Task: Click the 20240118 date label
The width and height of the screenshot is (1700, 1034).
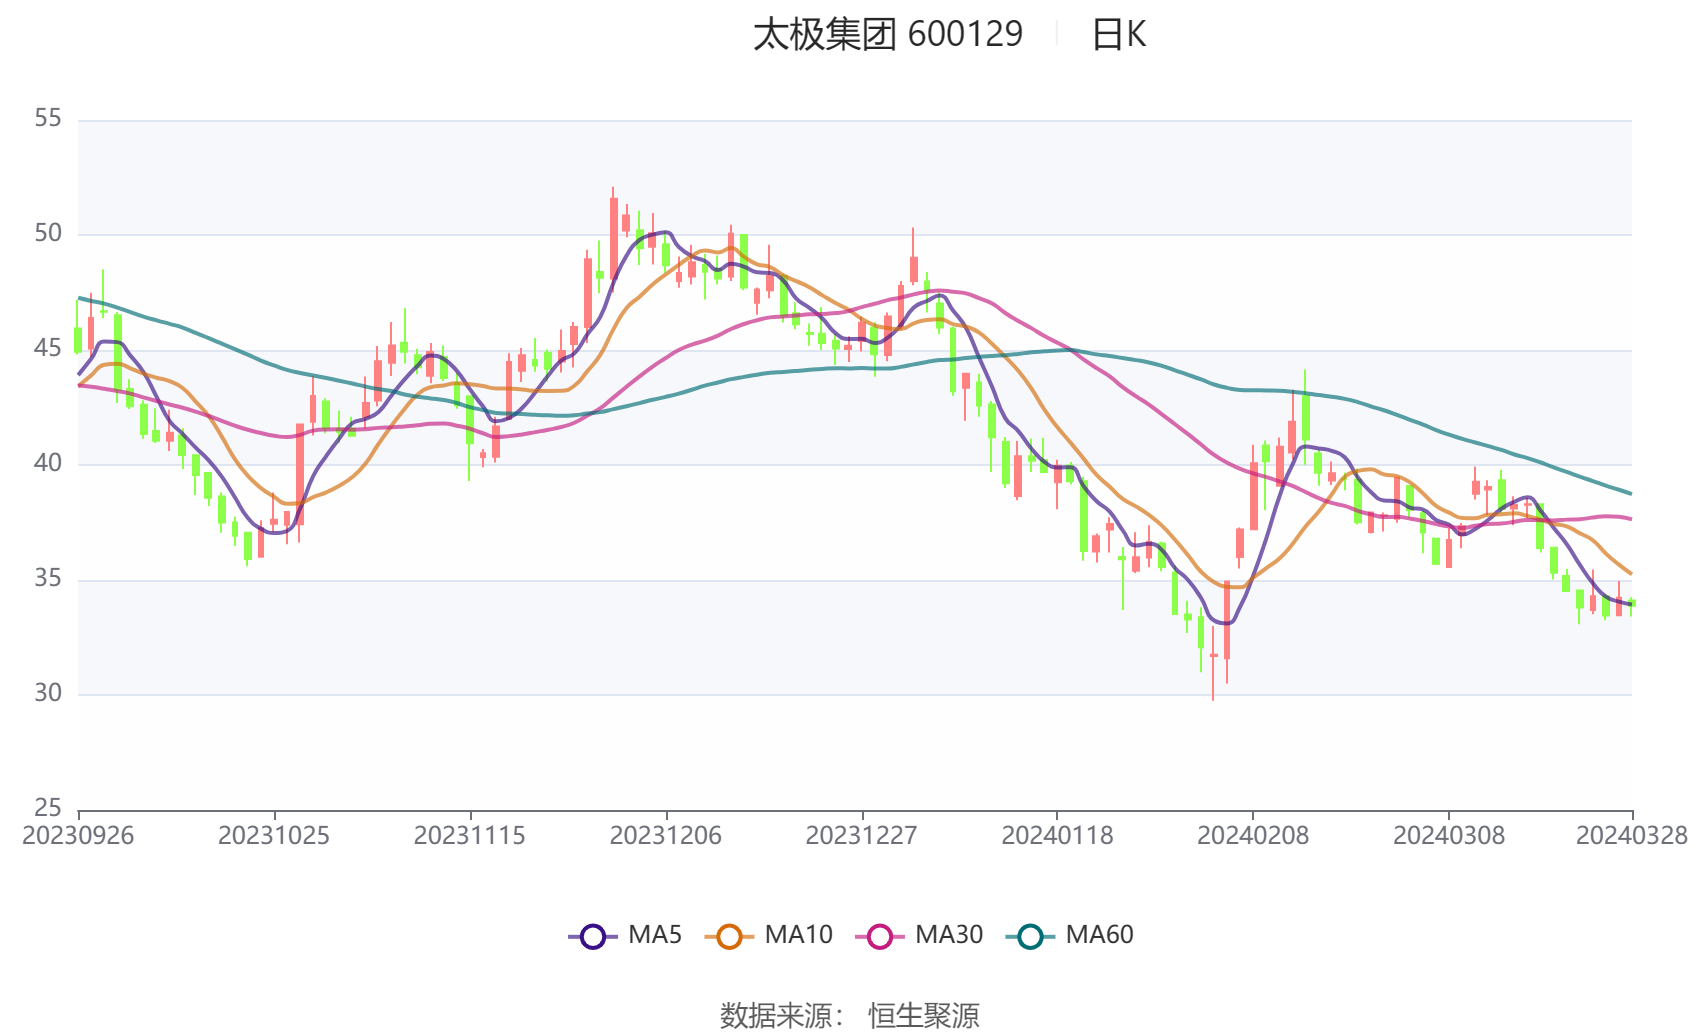Action: click(1057, 835)
